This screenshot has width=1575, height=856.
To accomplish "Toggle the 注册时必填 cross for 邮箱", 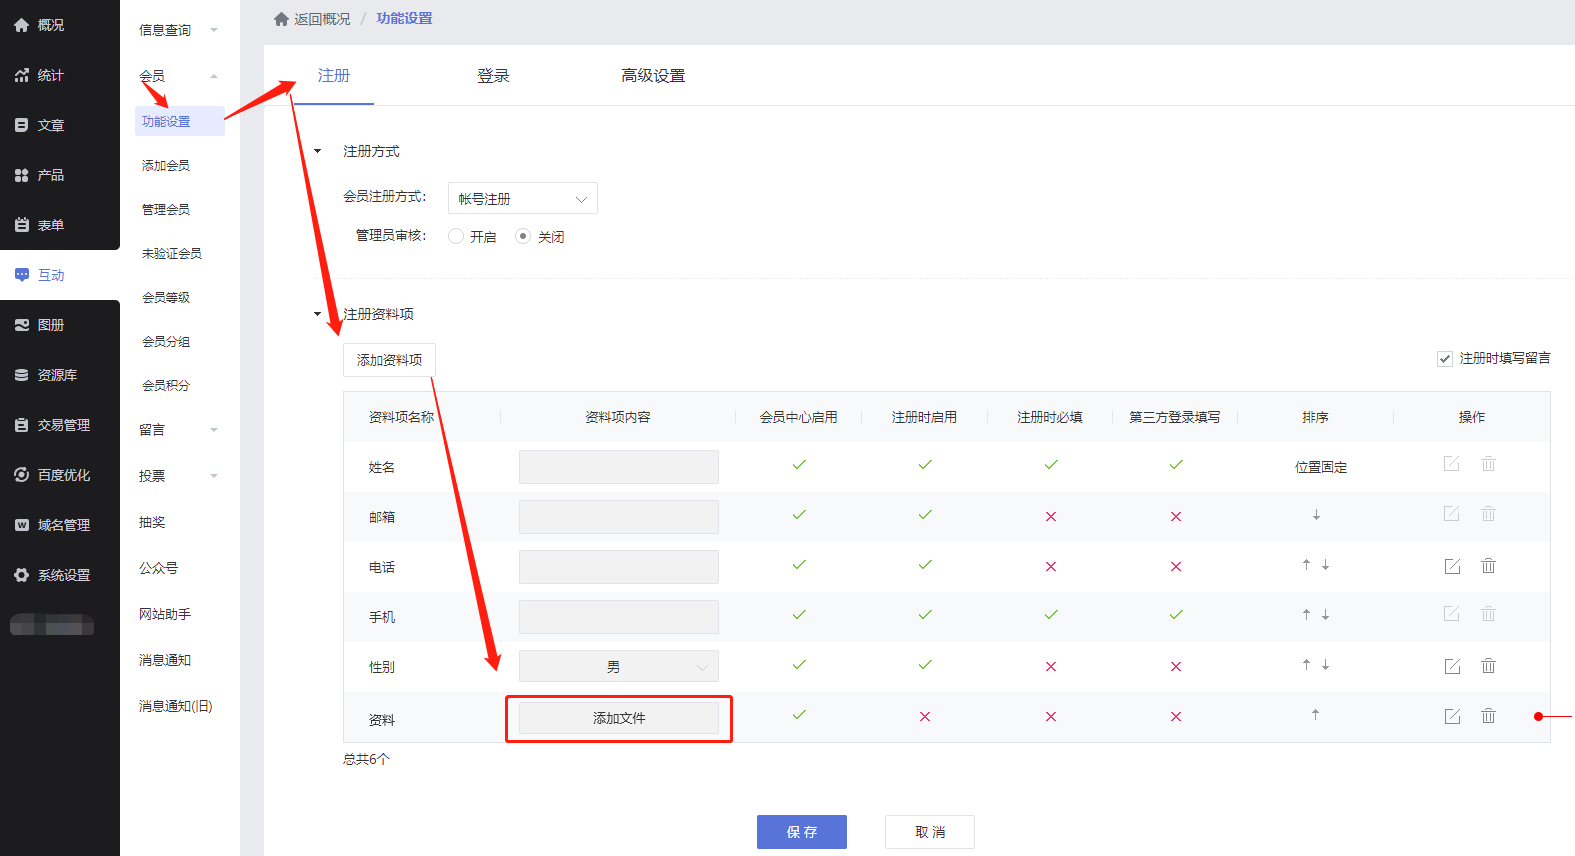I will pos(1050,517).
